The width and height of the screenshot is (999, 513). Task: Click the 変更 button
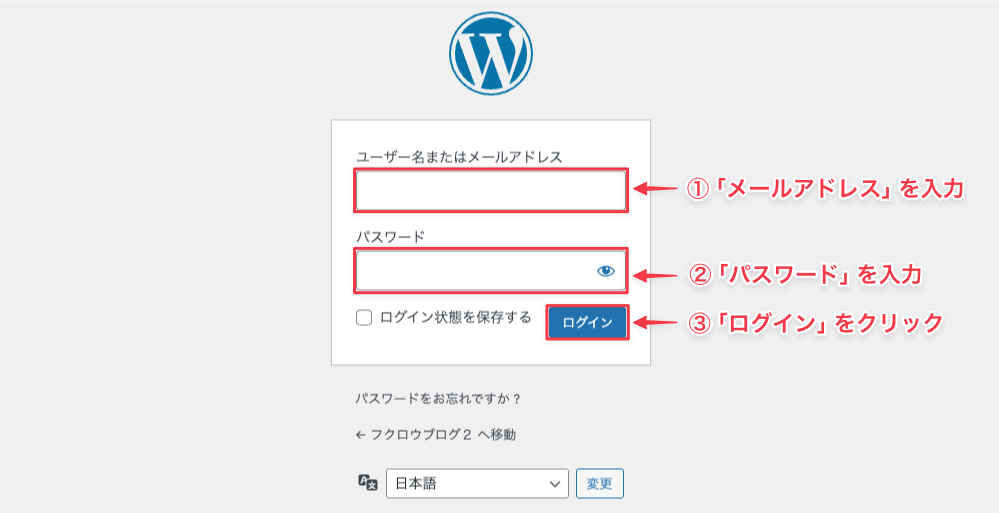[600, 484]
